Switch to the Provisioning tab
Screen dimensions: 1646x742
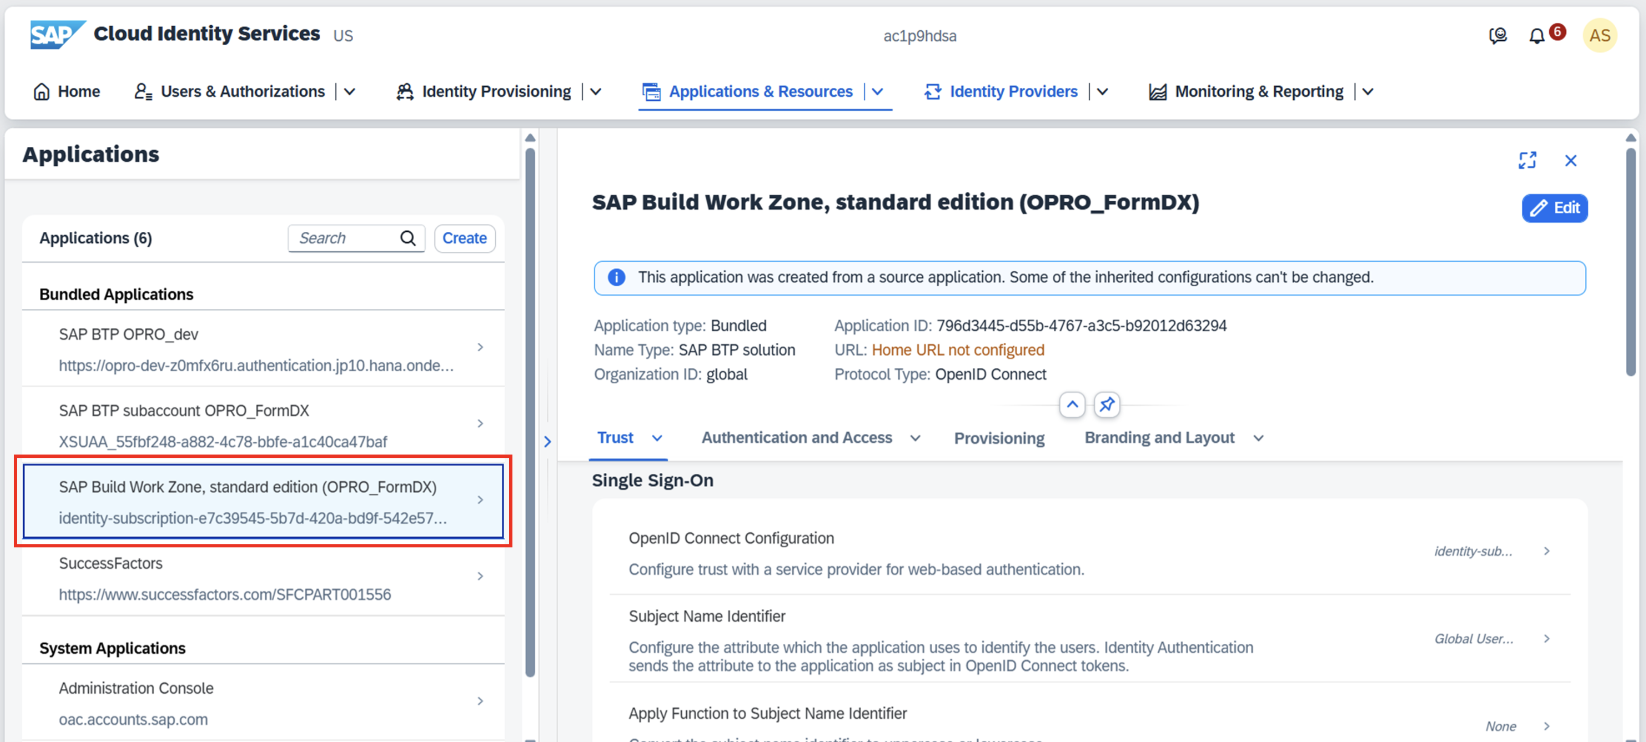(999, 438)
